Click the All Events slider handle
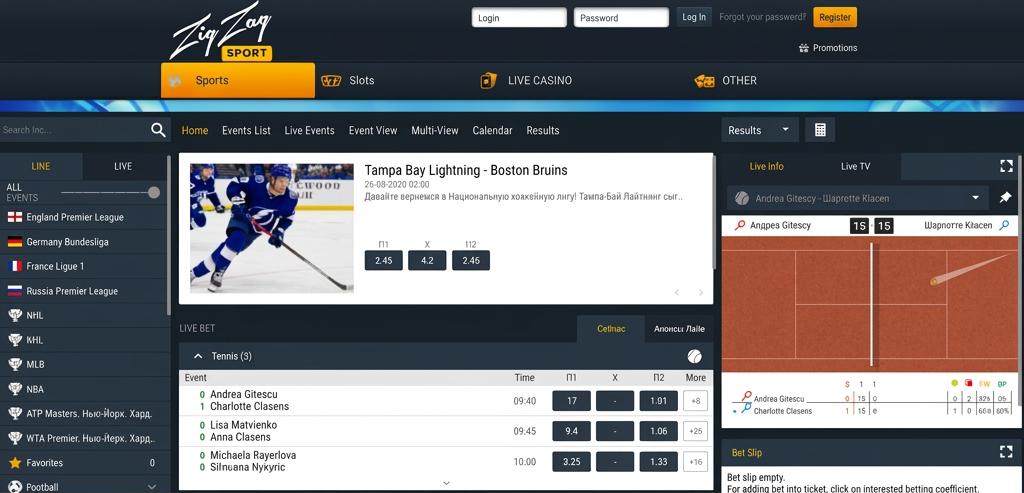 pyautogui.click(x=153, y=193)
